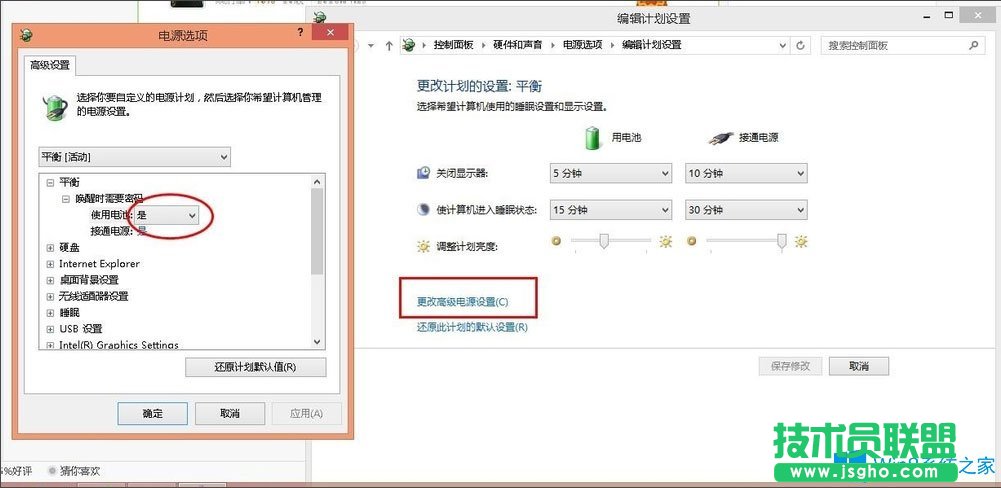The height and width of the screenshot is (488, 1001).
Task: Click 应用(A) button
Action: pyautogui.click(x=306, y=413)
